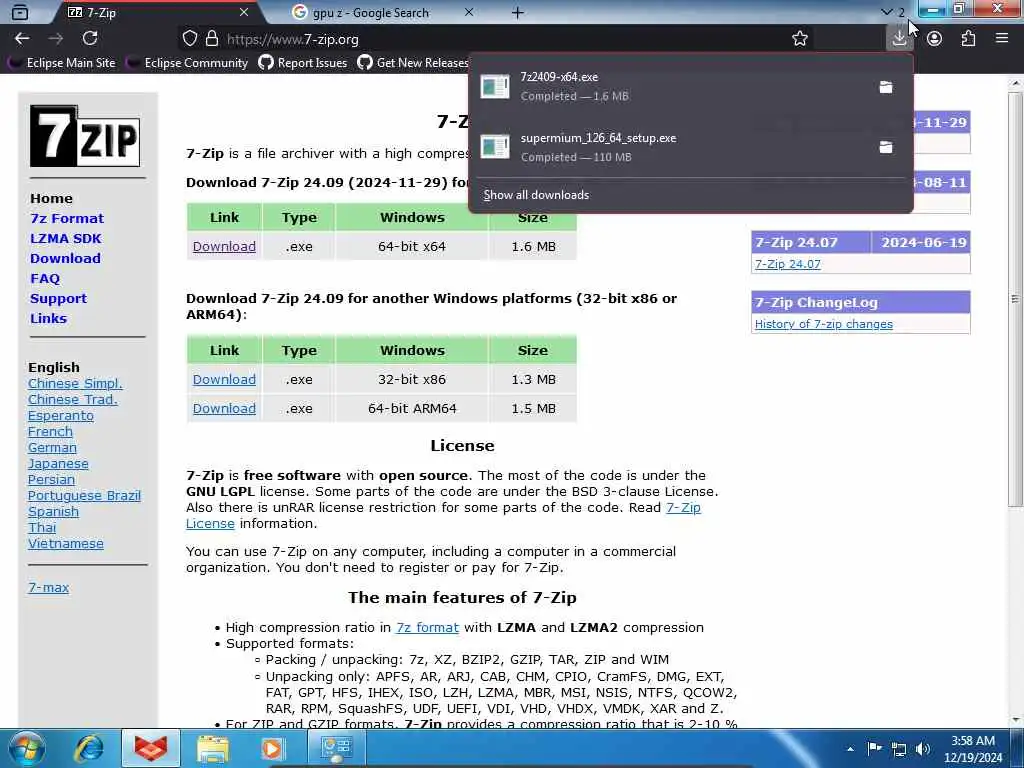Switch language to French
1024x768 pixels.
pyautogui.click(x=50, y=431)
